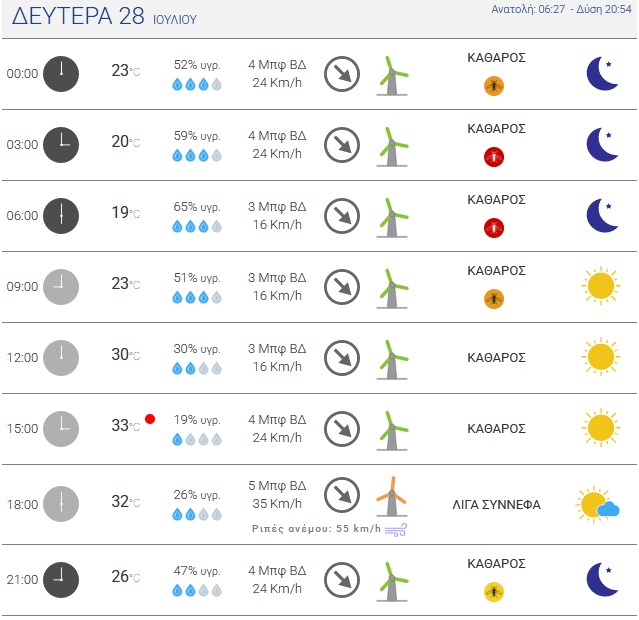Click the green wind turbine at 21:00
The width and height of the screenshot is (639, 620).
pyautogui.click(x=392, y=581)
